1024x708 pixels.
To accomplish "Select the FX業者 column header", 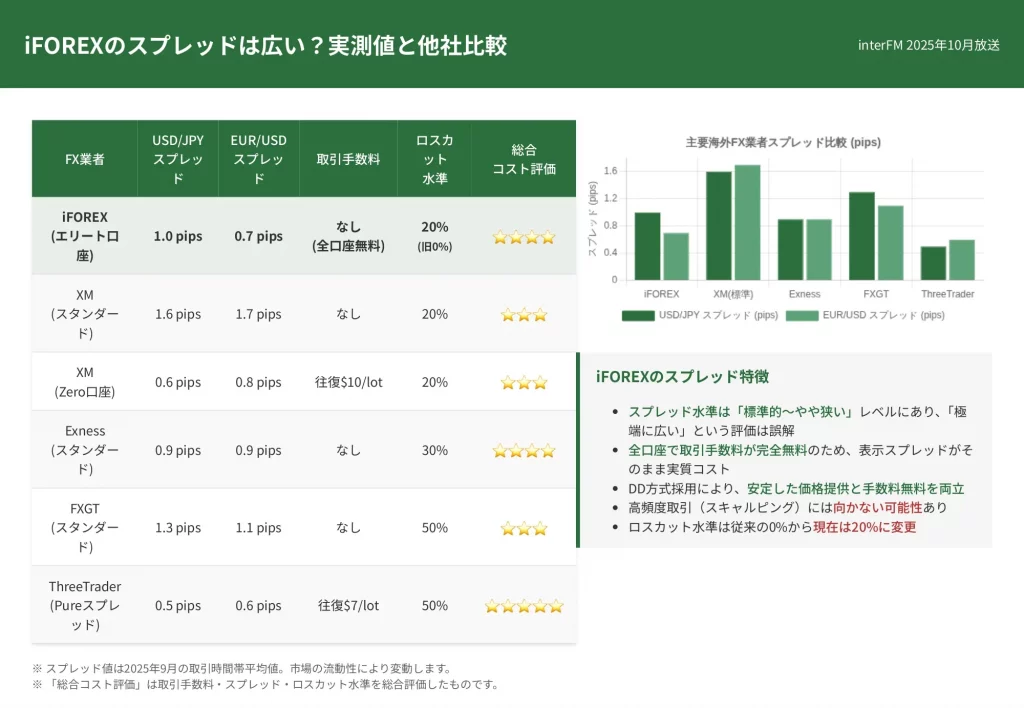I will tap(85, 159).
